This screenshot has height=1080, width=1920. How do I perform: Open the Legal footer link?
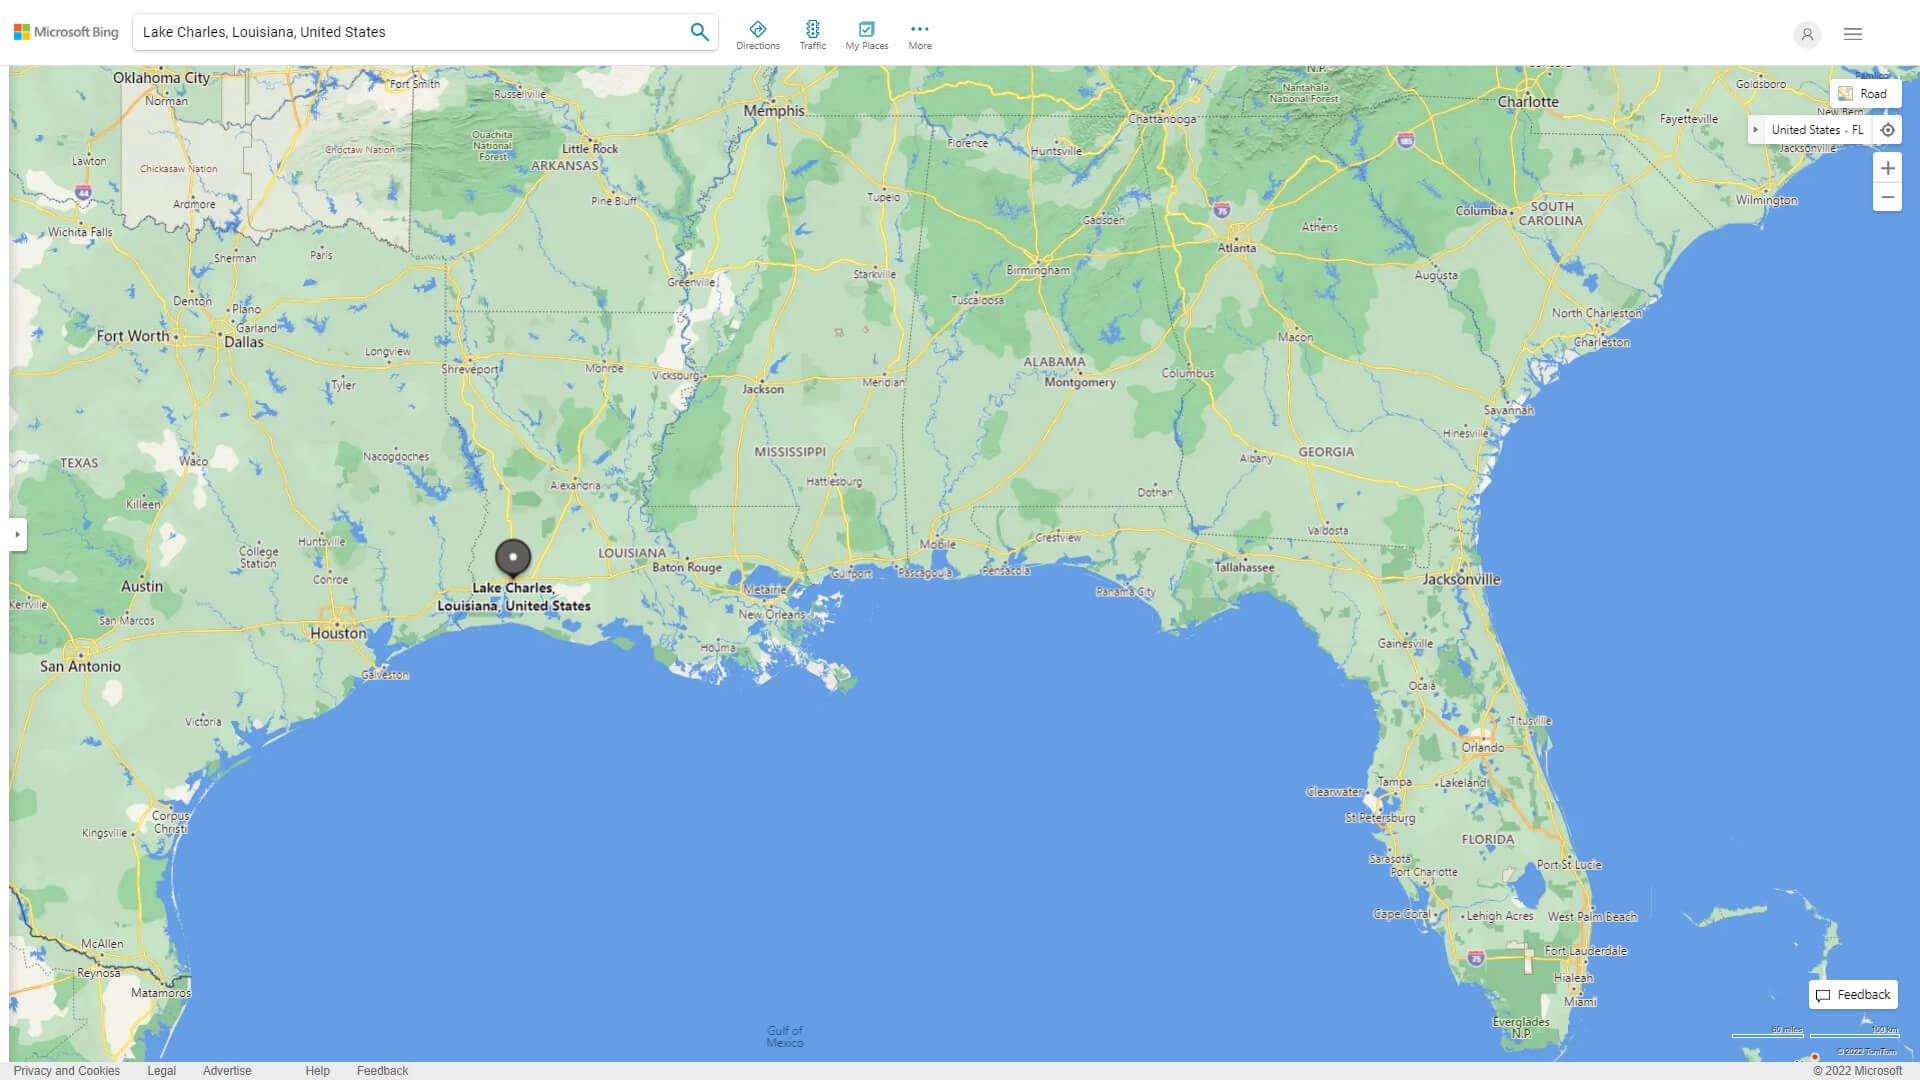[161, 1070]
